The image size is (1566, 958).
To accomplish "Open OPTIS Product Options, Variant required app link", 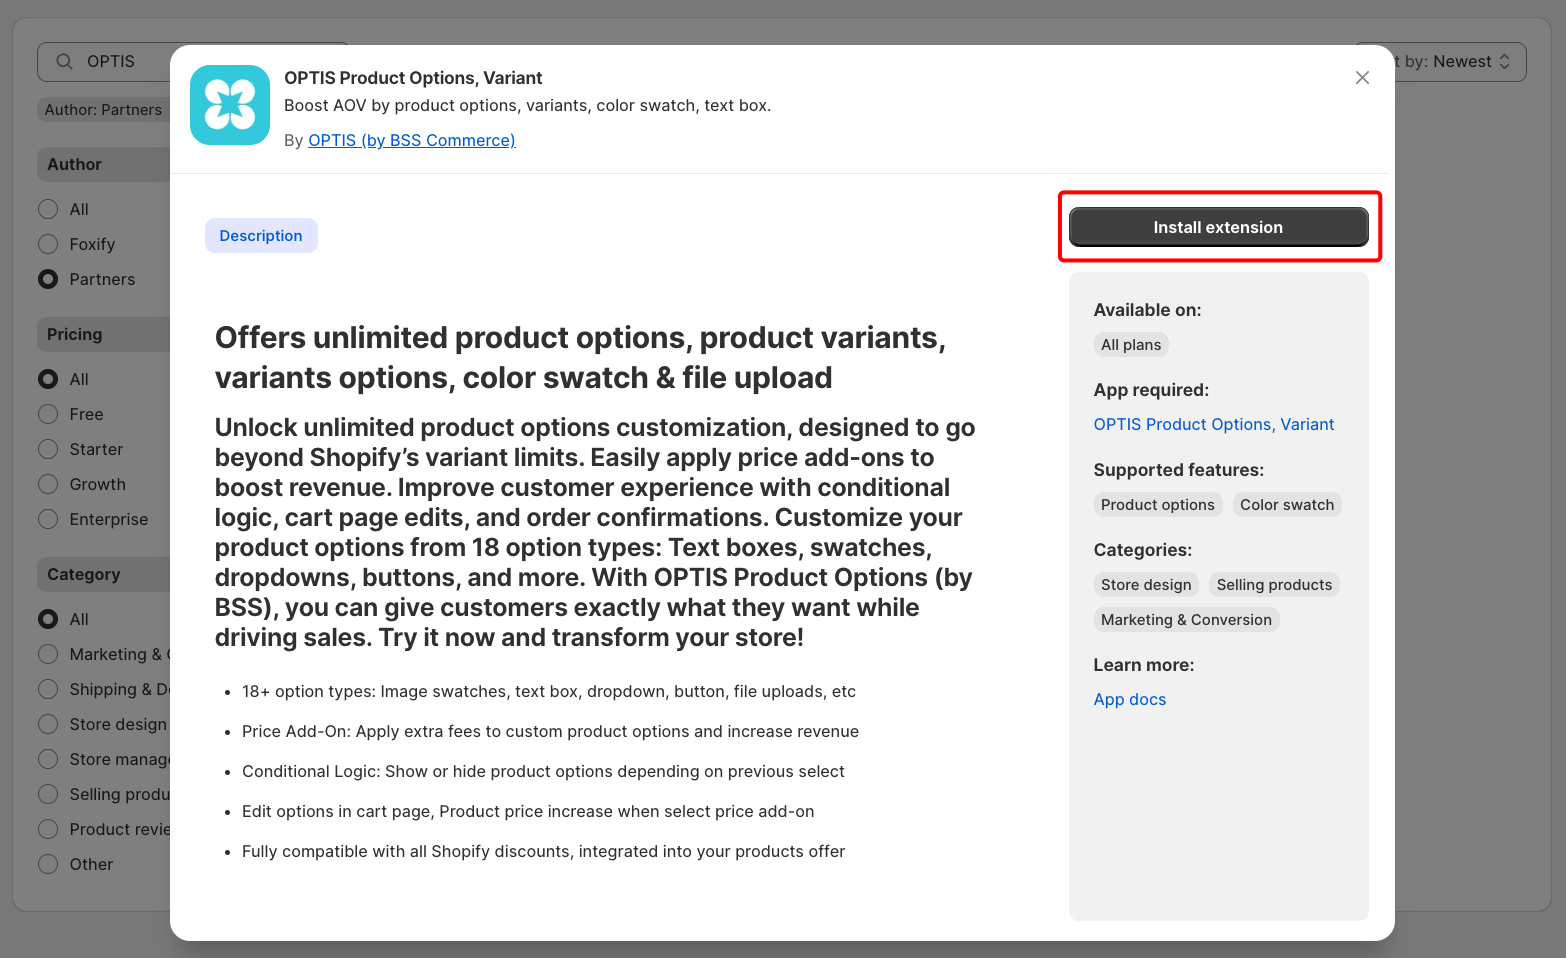I will pyautogui.click(x=1214, y=424).
